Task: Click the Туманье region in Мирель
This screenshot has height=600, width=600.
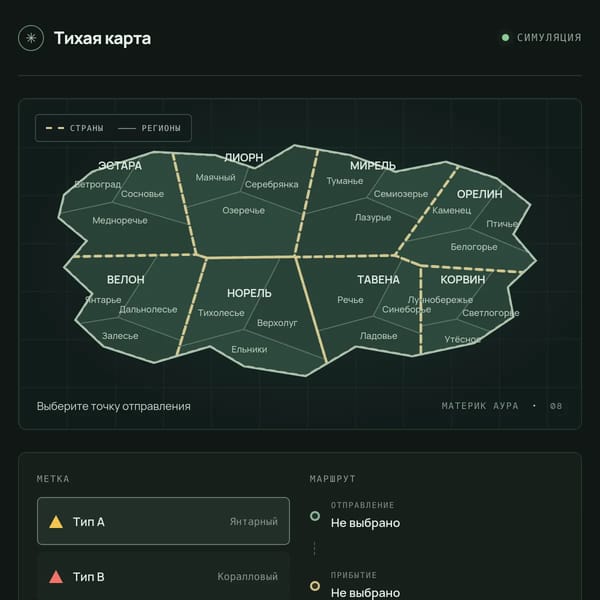Action: [x=345, y=181]
